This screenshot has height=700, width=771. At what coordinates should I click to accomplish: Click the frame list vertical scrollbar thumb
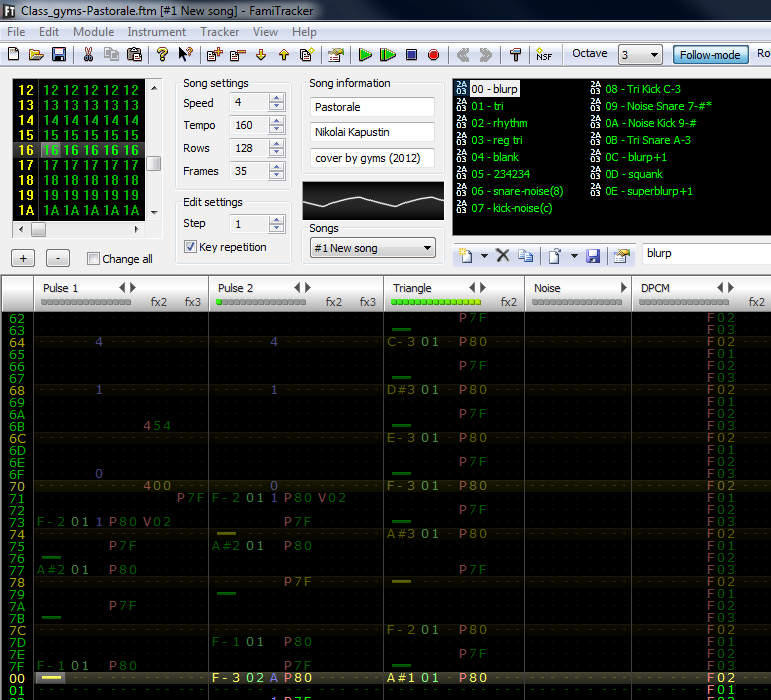(x=154, y=163)
